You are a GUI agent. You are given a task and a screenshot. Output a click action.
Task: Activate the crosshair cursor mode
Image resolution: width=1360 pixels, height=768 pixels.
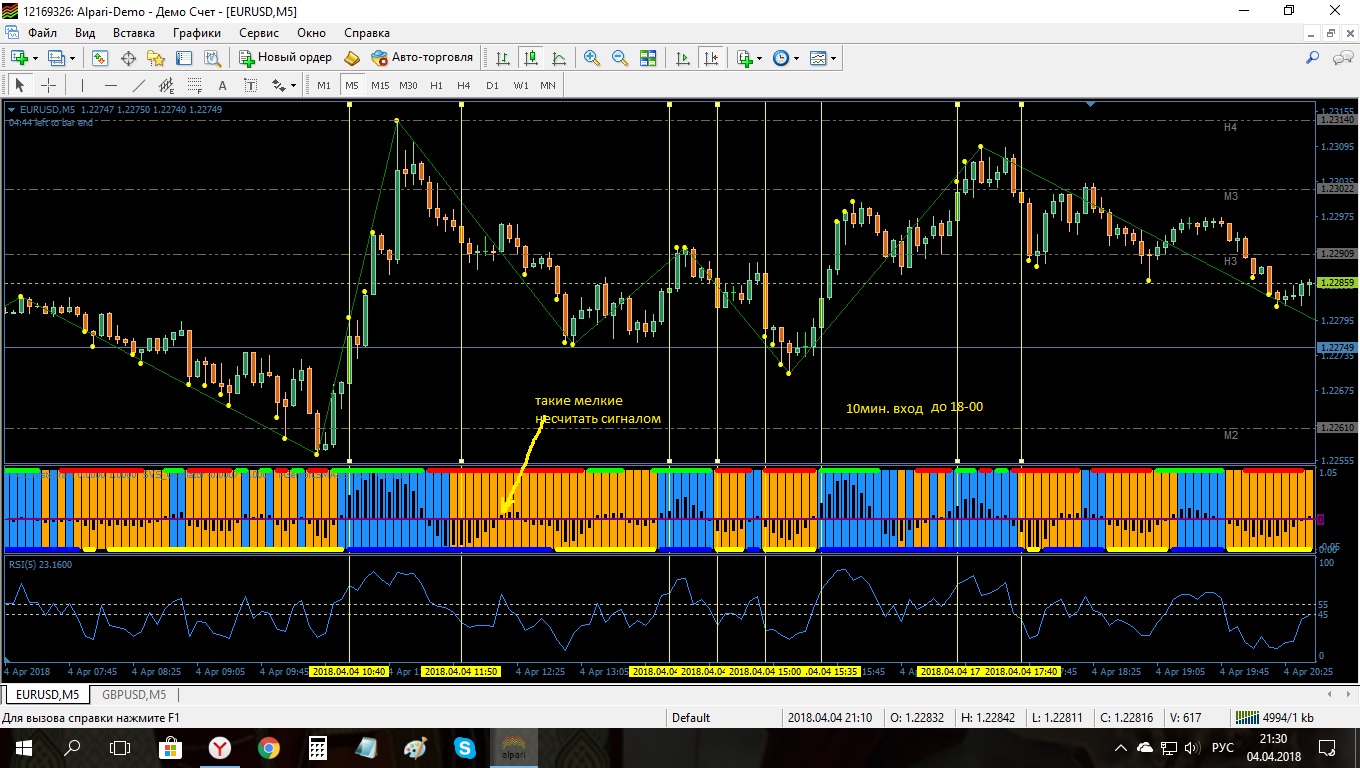[48, 85]
